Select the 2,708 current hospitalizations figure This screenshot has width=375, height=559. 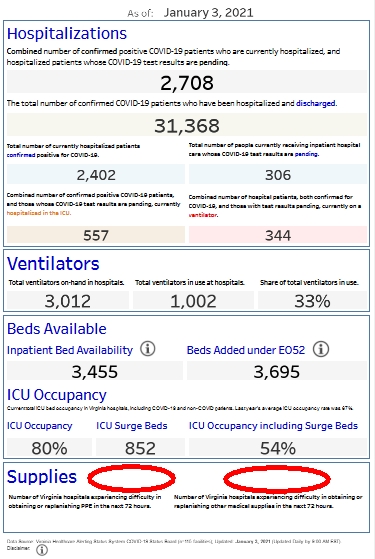click(x=187, y=82)
